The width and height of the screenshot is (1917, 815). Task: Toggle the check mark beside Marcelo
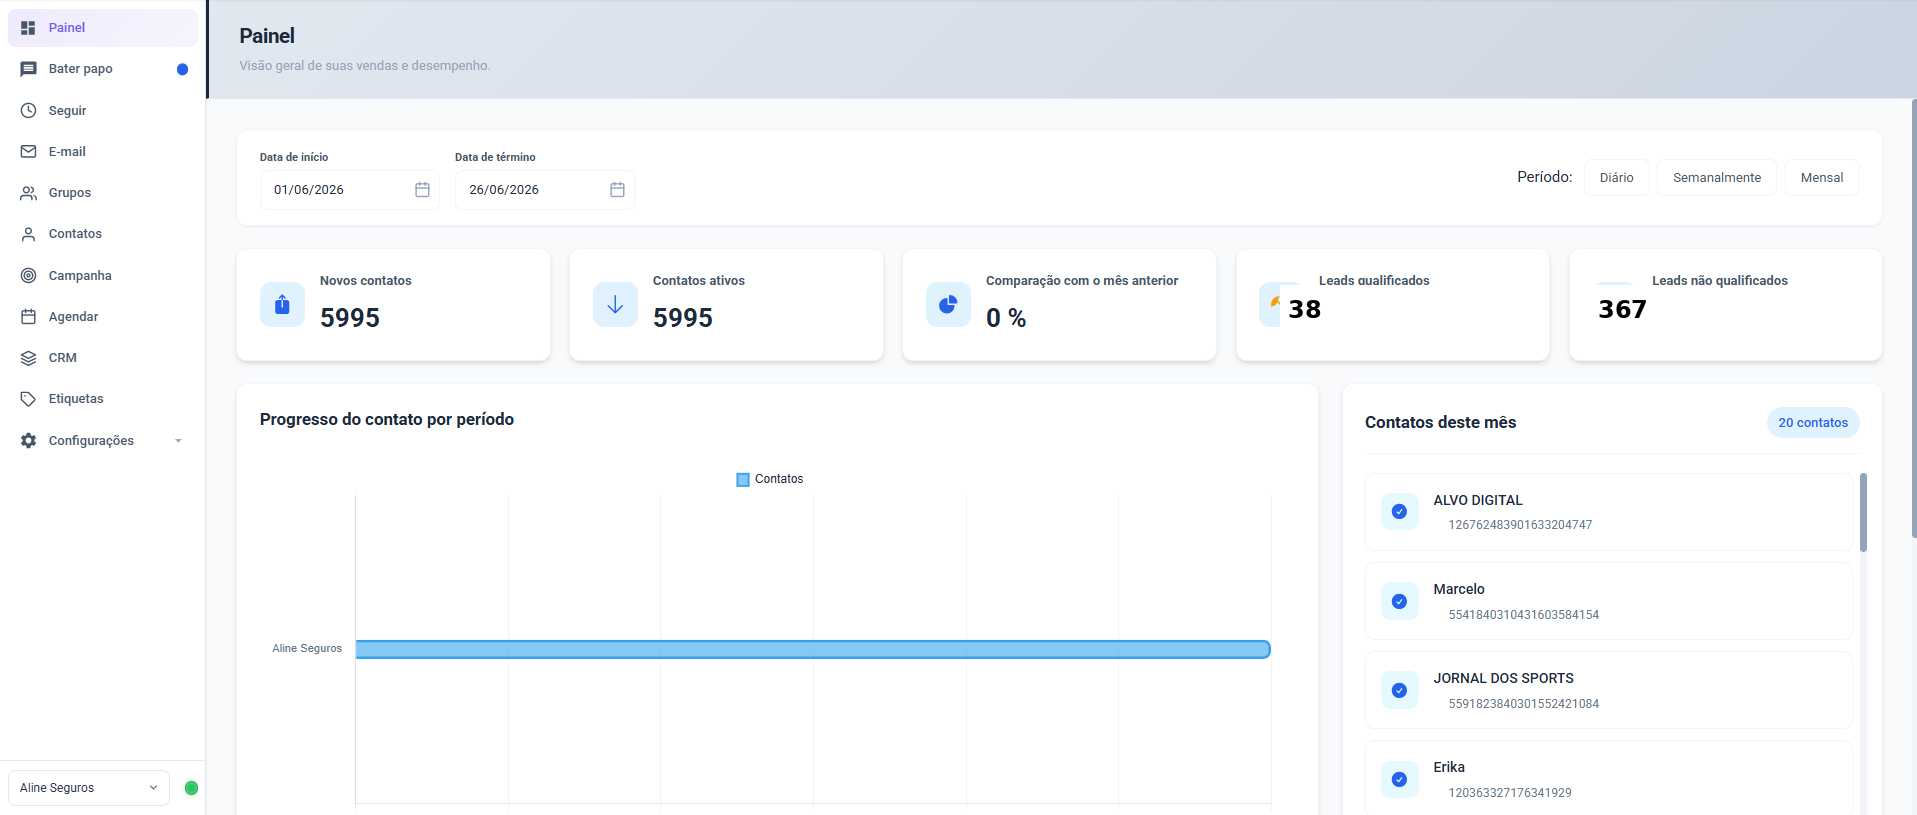coord(1399,601)
